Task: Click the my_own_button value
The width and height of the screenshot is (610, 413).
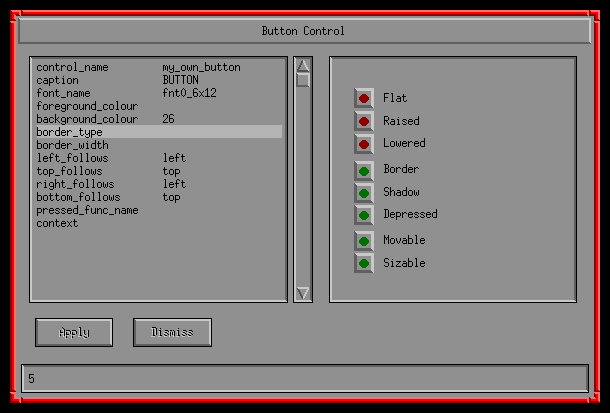Action: pos(202,68)
